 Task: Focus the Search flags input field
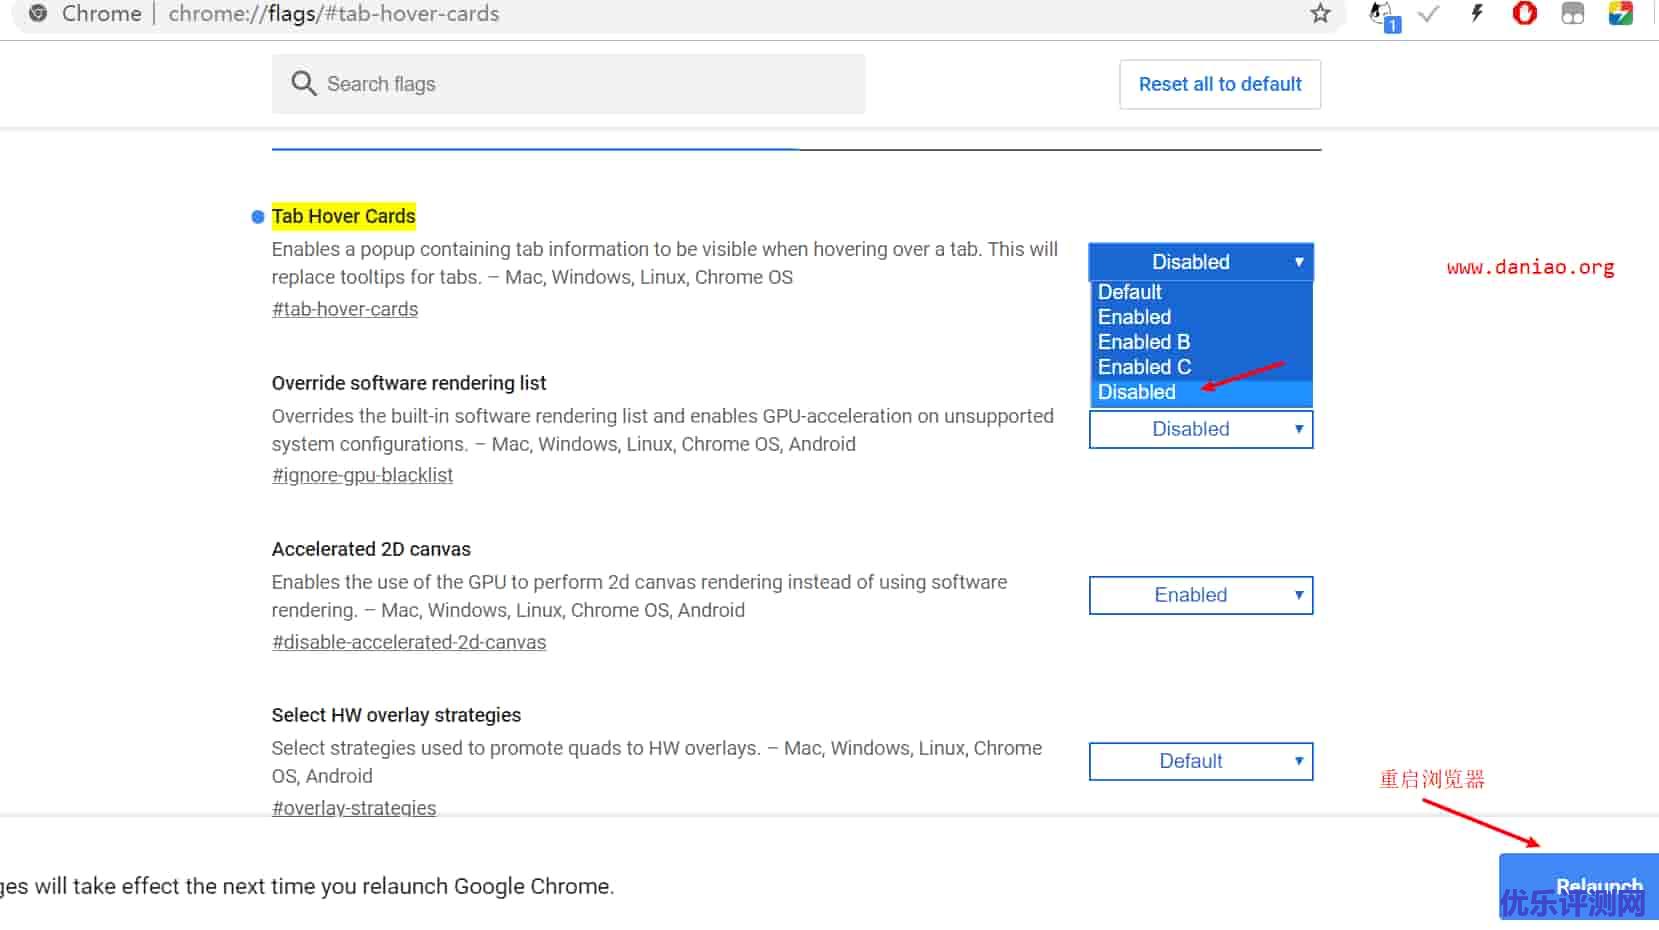(568, 84)
